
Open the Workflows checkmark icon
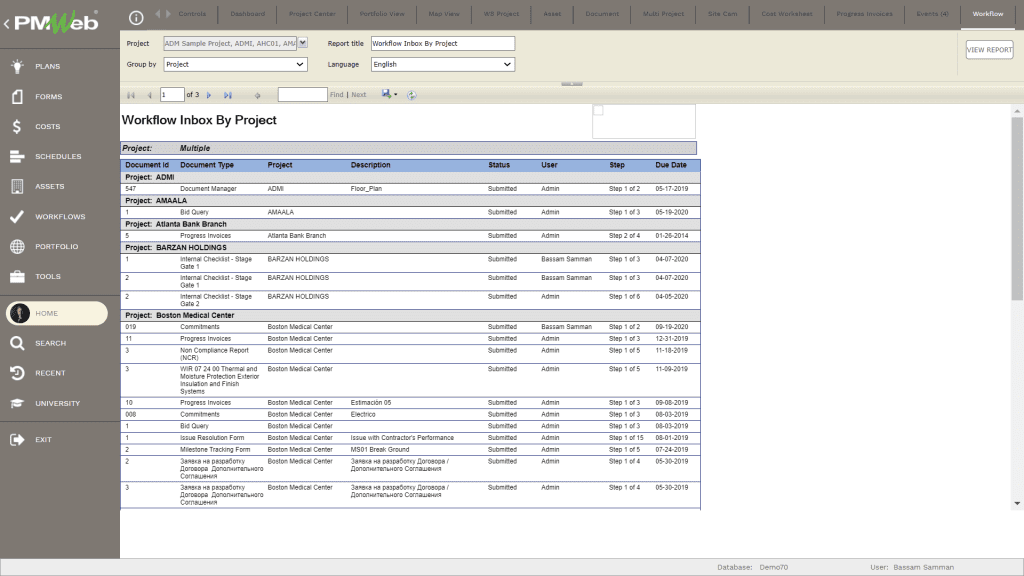tap(18, 217)
